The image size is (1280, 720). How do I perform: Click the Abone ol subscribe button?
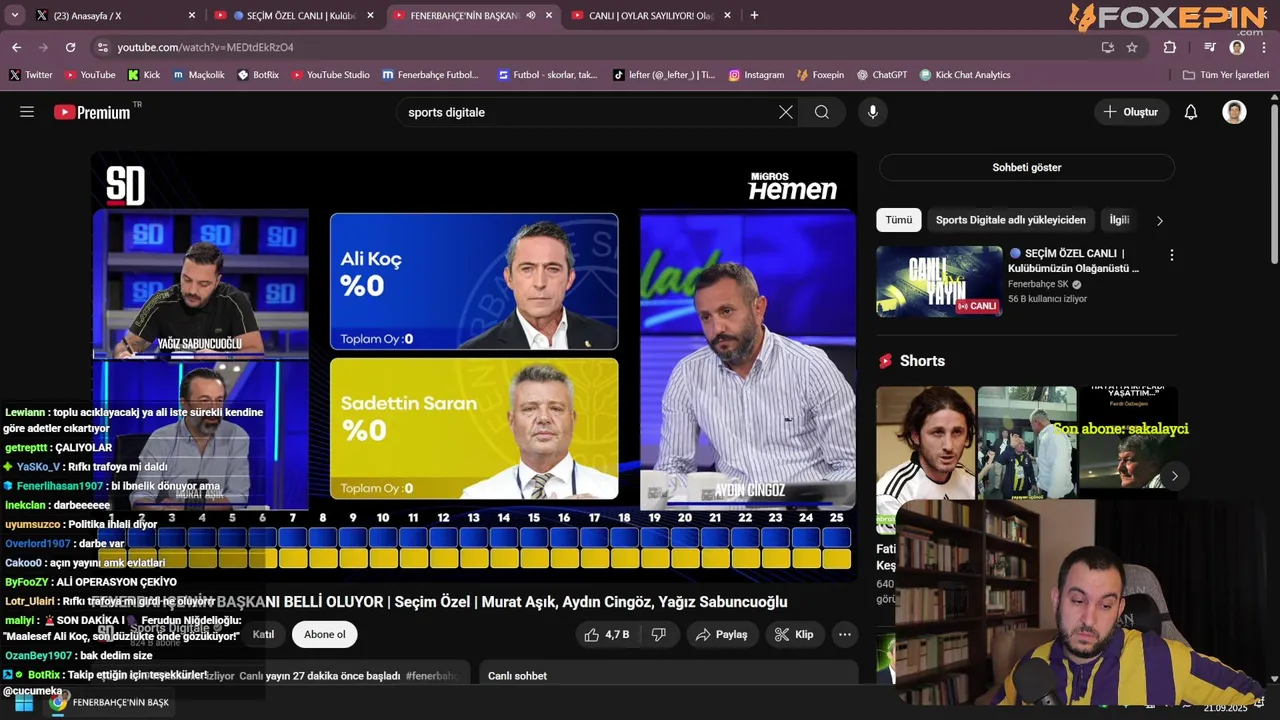(325, 635)
